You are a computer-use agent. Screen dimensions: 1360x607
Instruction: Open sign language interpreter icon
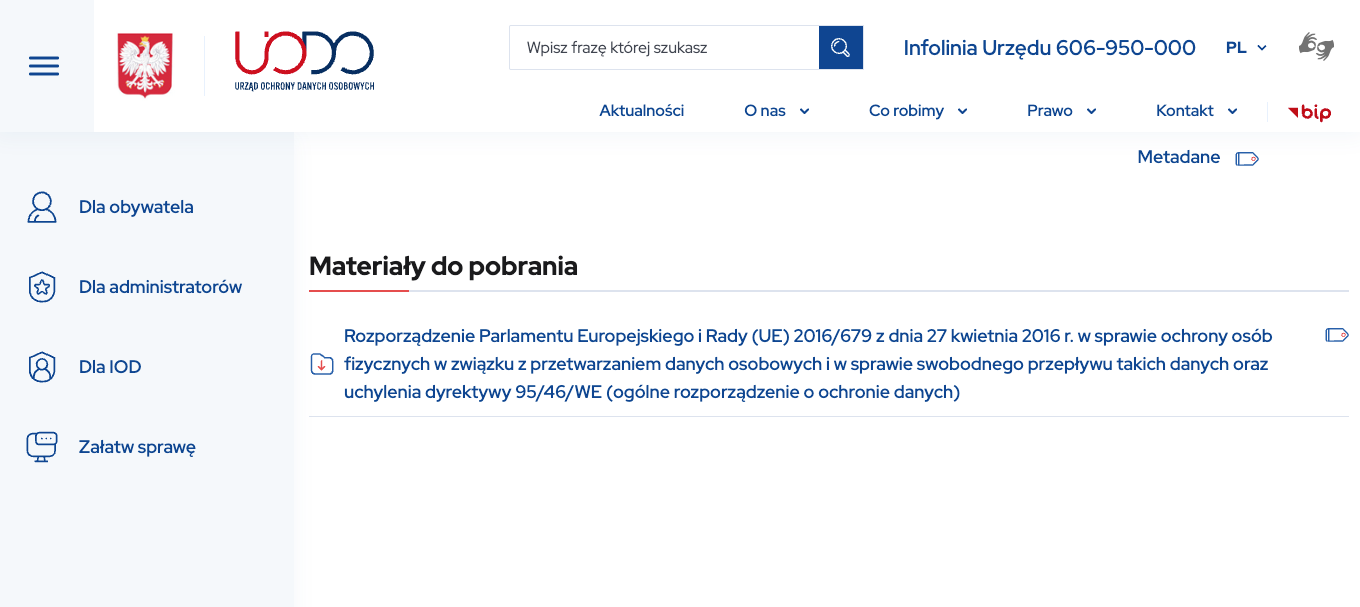click(1316, 47)
